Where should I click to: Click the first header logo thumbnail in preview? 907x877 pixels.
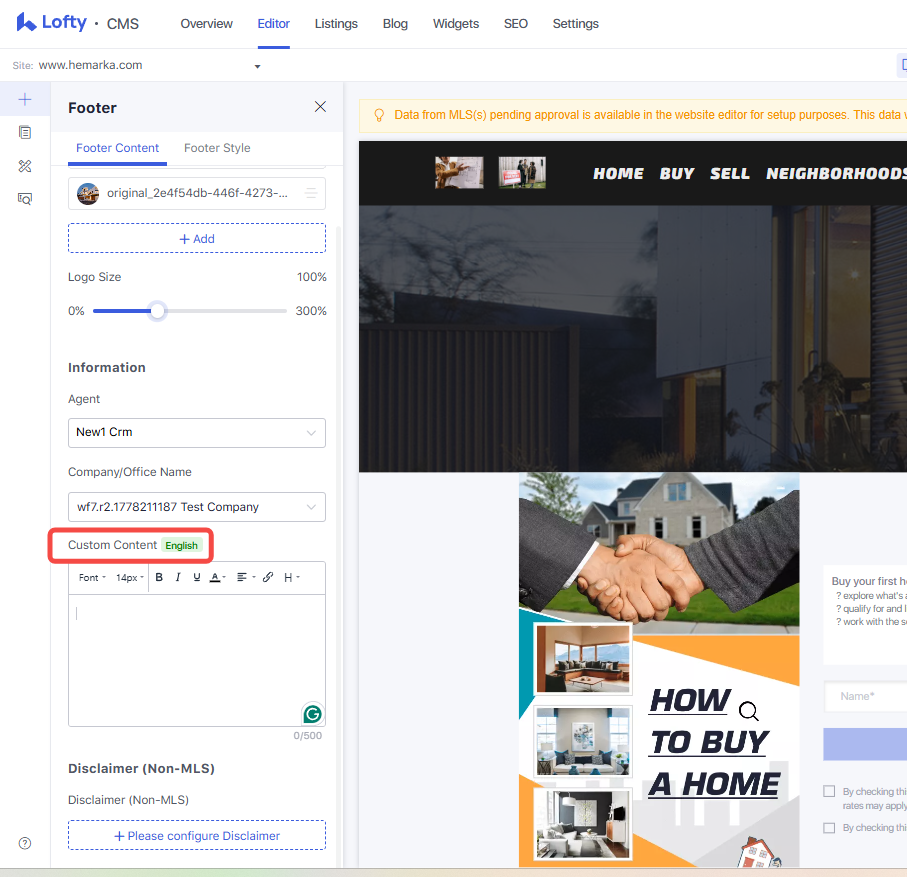point(459,172)
